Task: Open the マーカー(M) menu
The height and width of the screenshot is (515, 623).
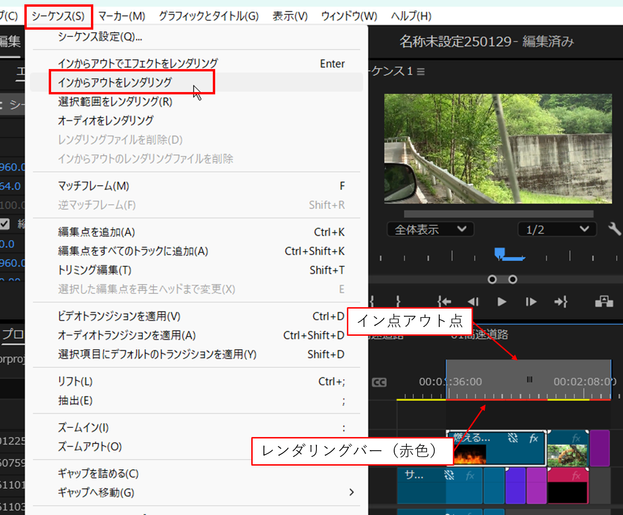Action: [x=122, y=16]
